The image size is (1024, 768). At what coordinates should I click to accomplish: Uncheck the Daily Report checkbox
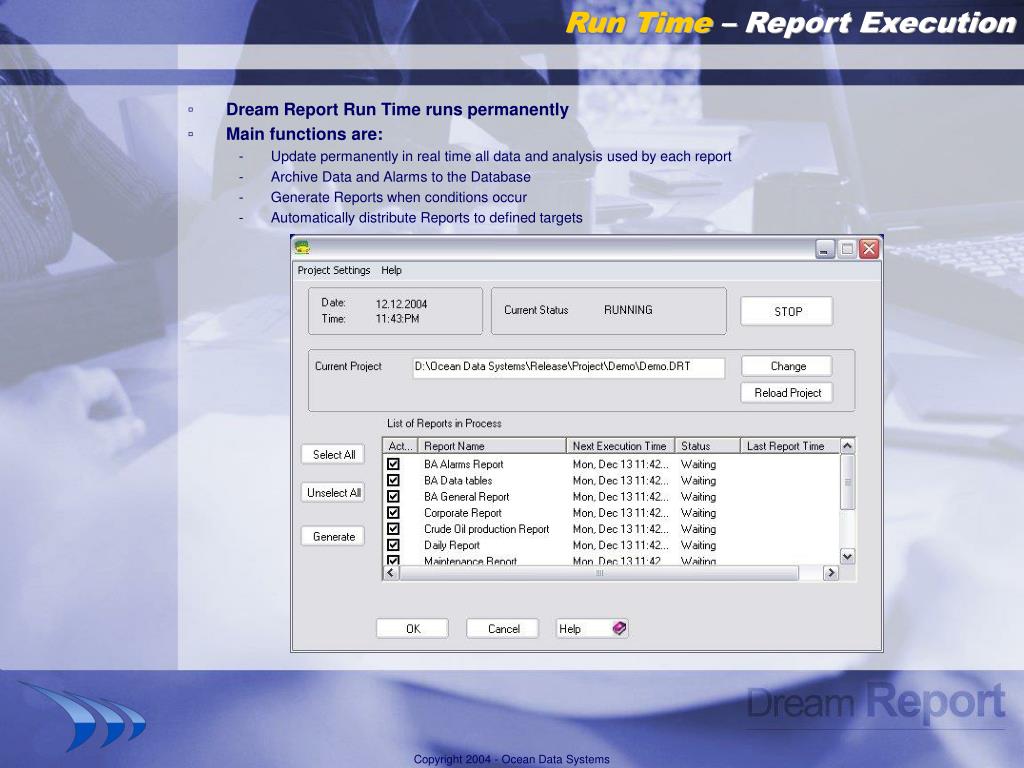pos(393,545)
